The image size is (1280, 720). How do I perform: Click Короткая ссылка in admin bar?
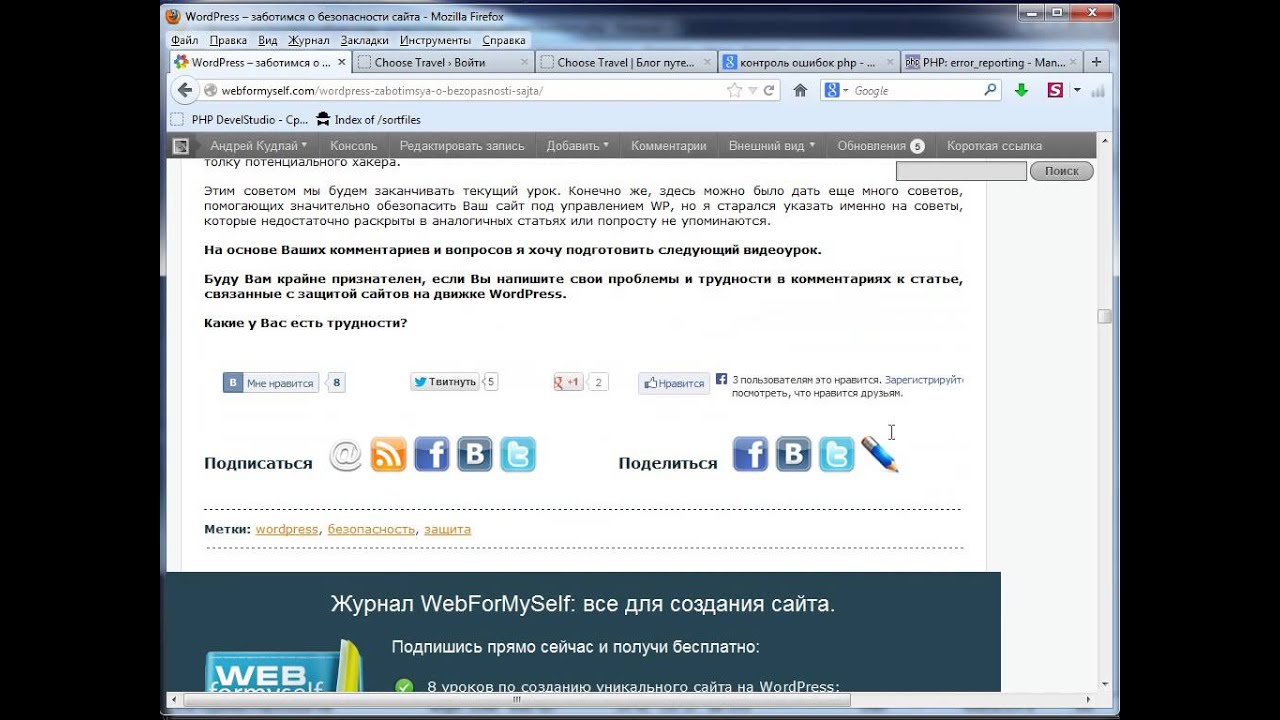click(994, 146)
